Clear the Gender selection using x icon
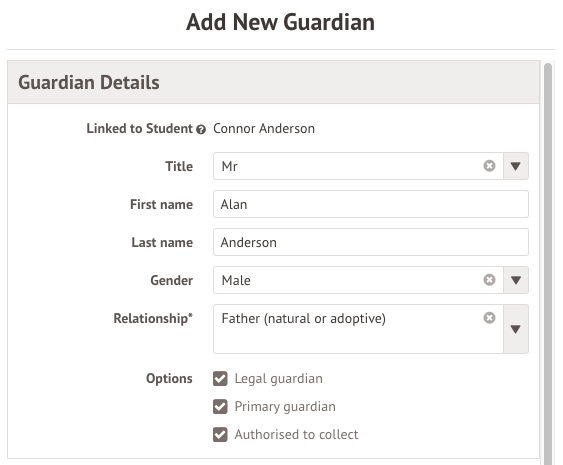The height and width of the screenshot is (465, 563). [489, 280]
